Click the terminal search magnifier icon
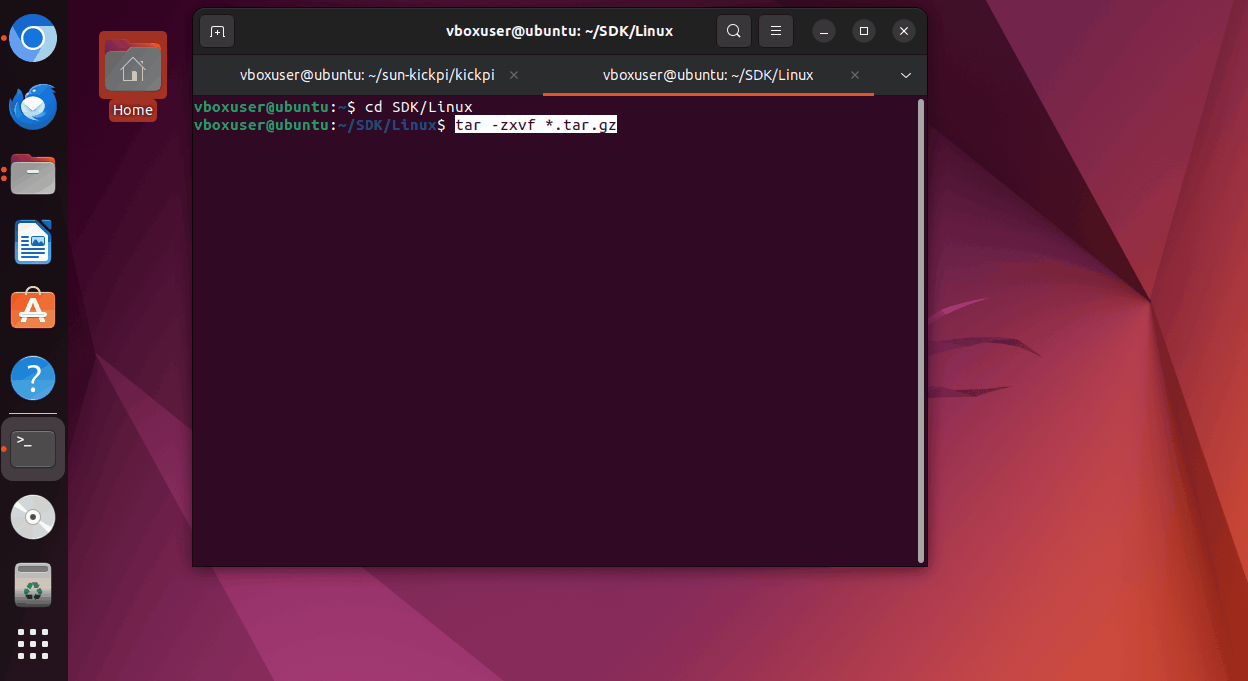The height and width of the screenshot is (681, 1248). [733, 31]
